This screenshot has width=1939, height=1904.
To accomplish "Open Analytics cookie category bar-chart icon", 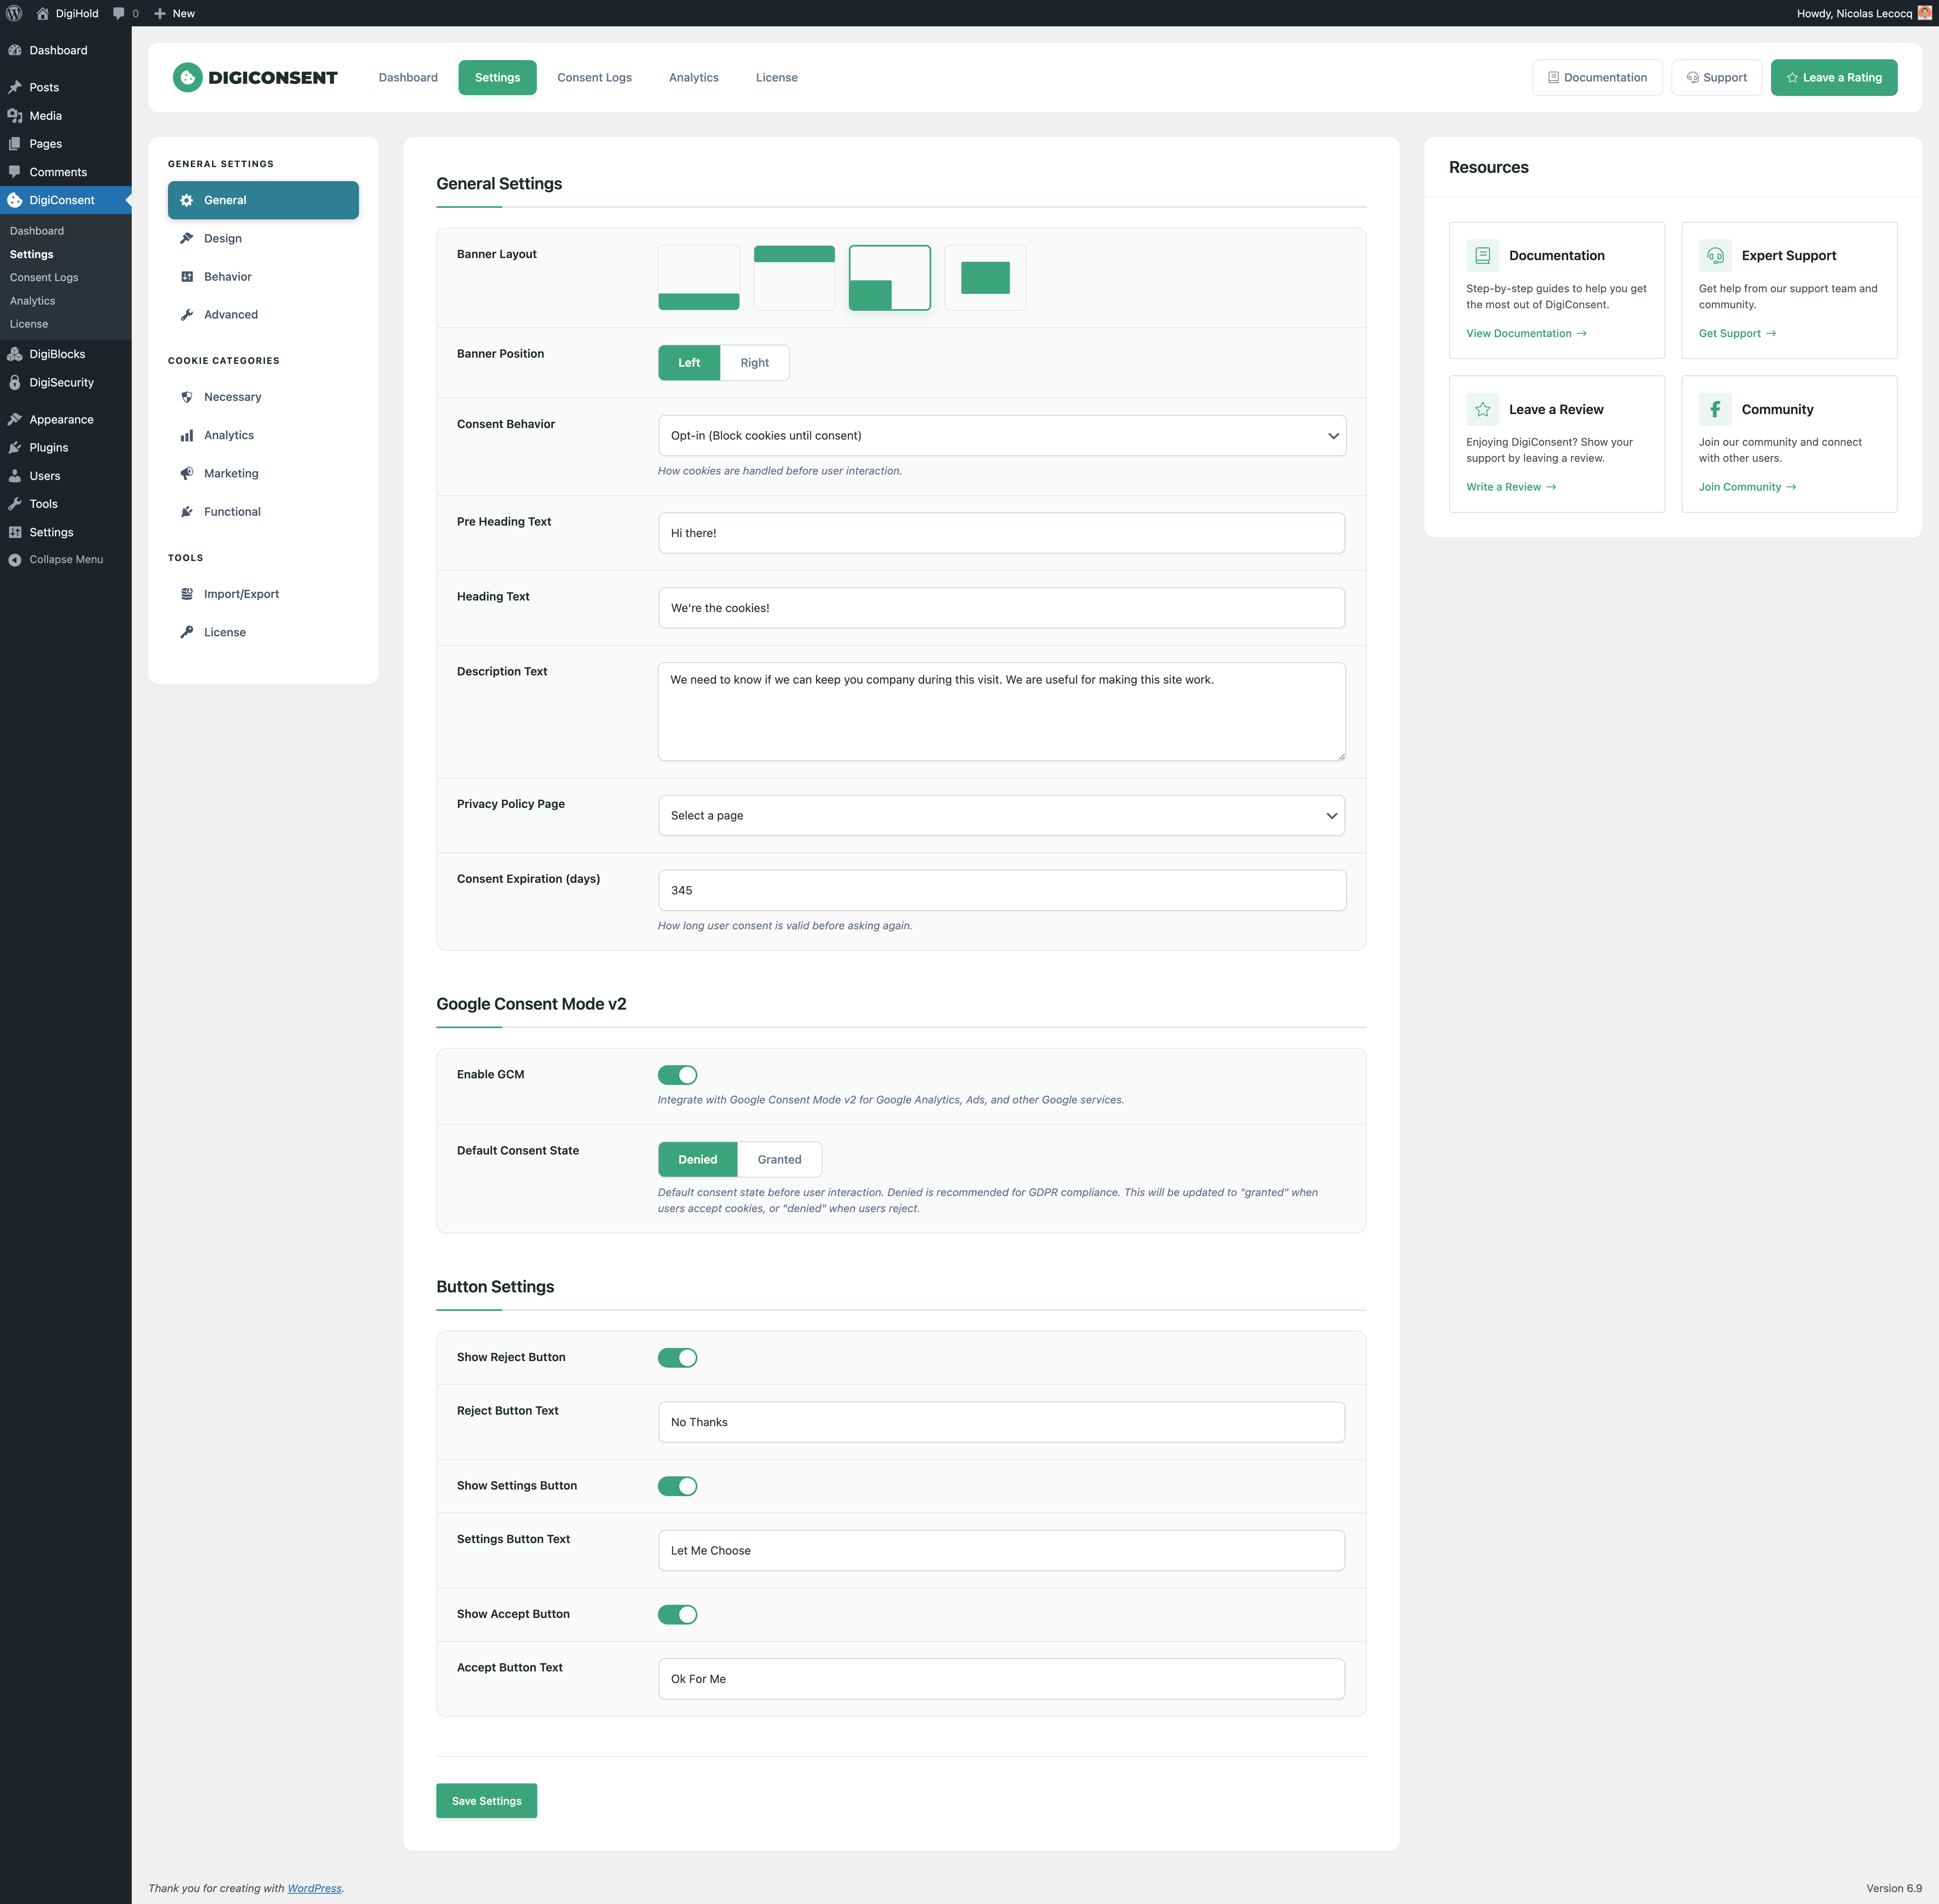I will tap(187, 435).
